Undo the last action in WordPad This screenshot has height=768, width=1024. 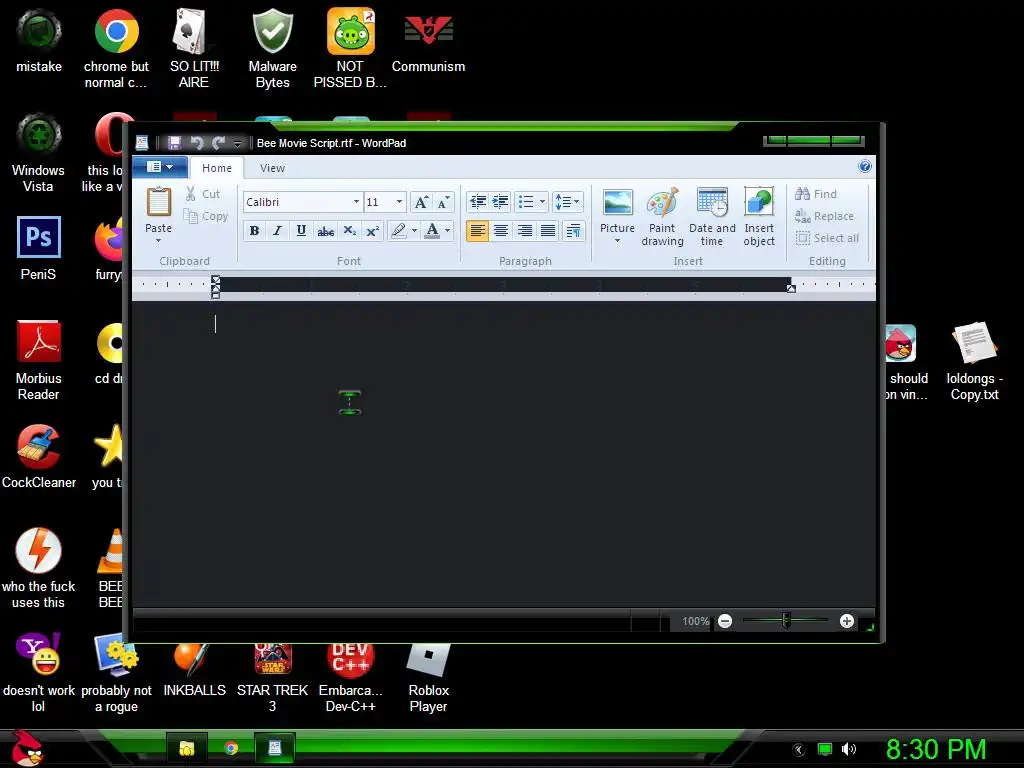click(x=197, y=143)
